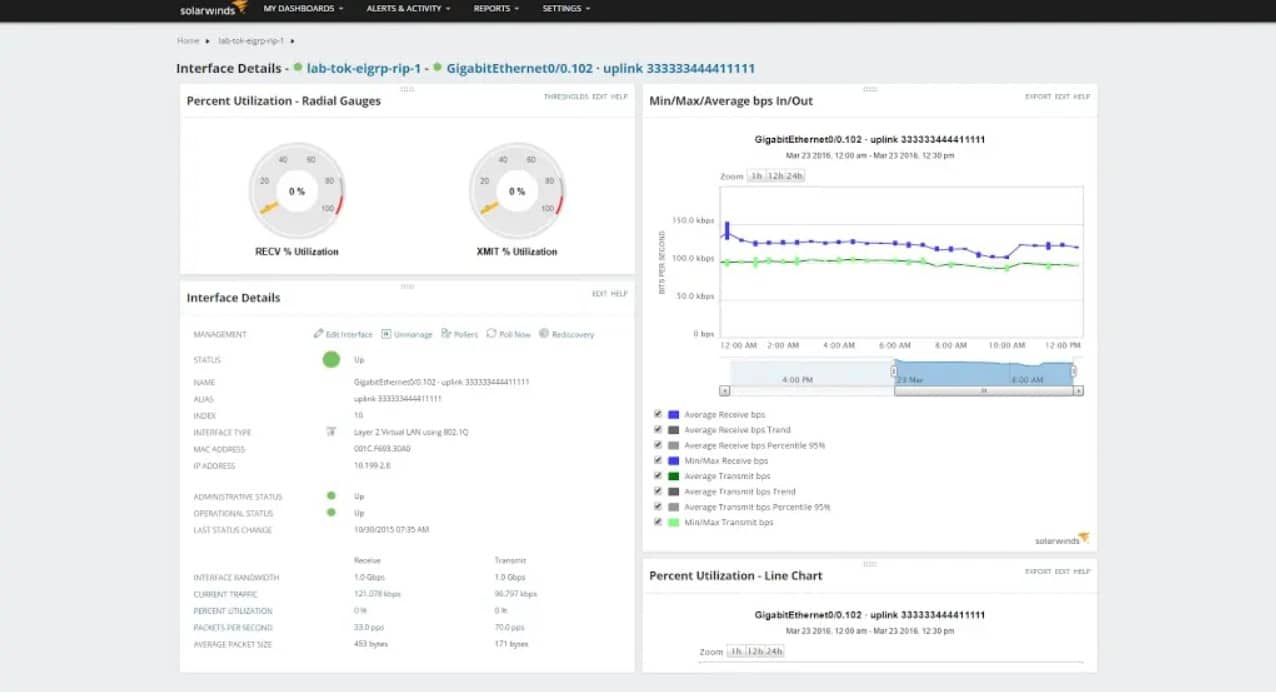Select 1h zoom on Percent Utilization line chart
Image resolution: width=1276 pixels, height=692 pixels.
pos(735,651)
